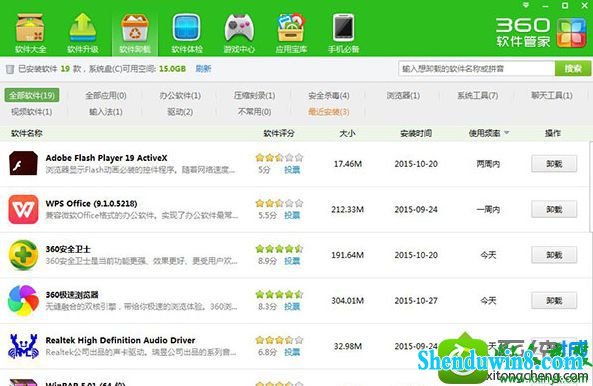This screenshot has width=593, height=386.
Task: Sort by the 软件评分 column header
Action: [279, 133]
